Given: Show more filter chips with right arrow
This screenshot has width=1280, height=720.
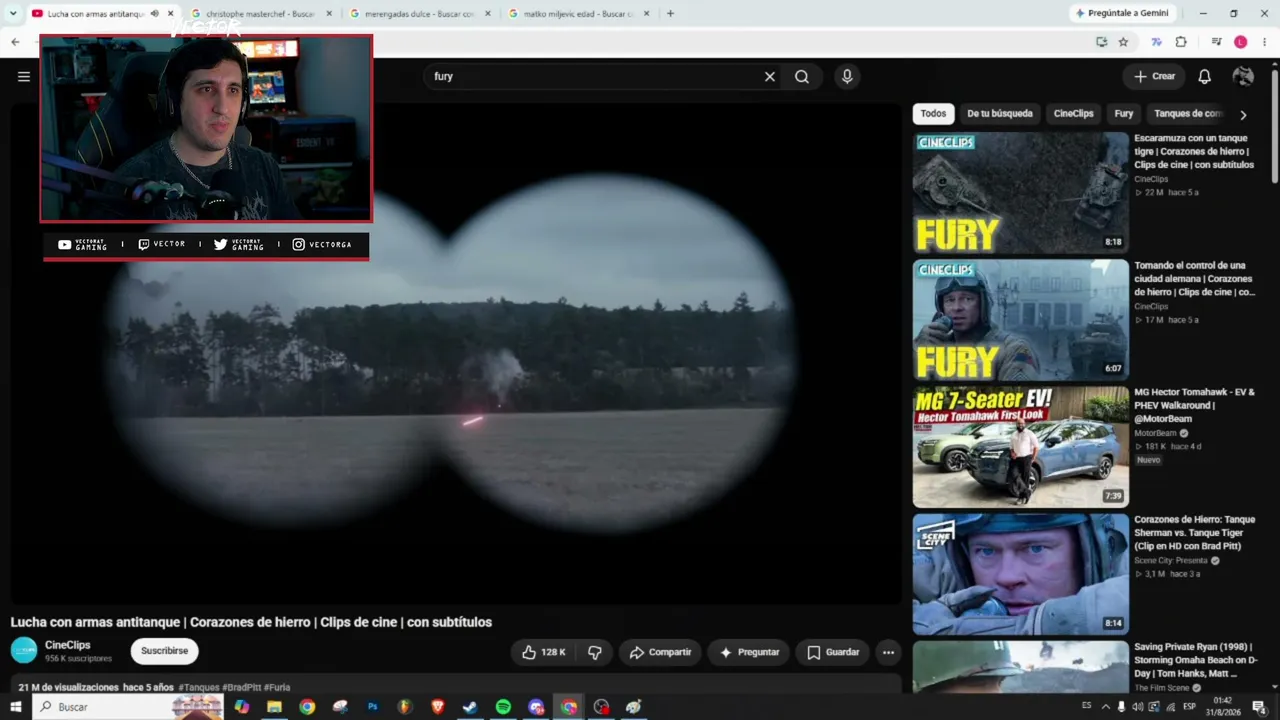Looking at the screenshot, I should pos(1243,114).
